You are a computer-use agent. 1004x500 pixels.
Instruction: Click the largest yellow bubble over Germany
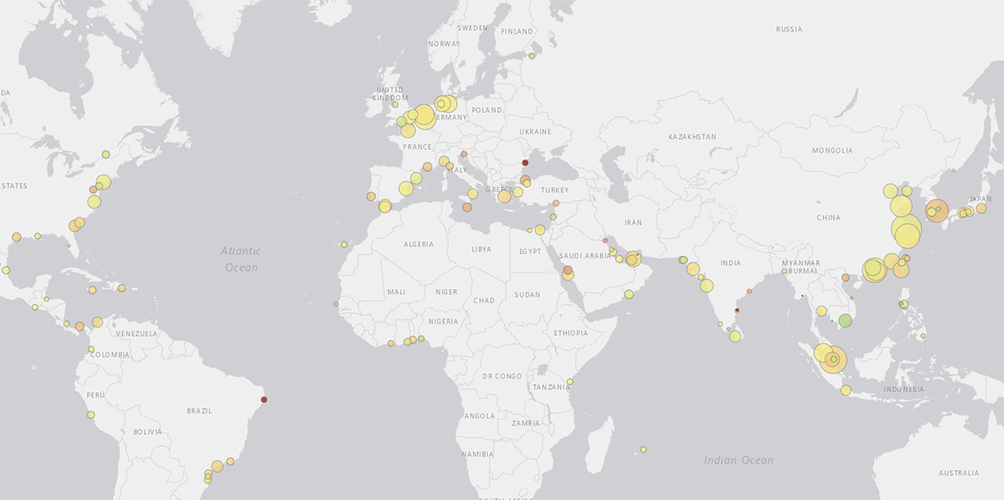pos(425,117)
